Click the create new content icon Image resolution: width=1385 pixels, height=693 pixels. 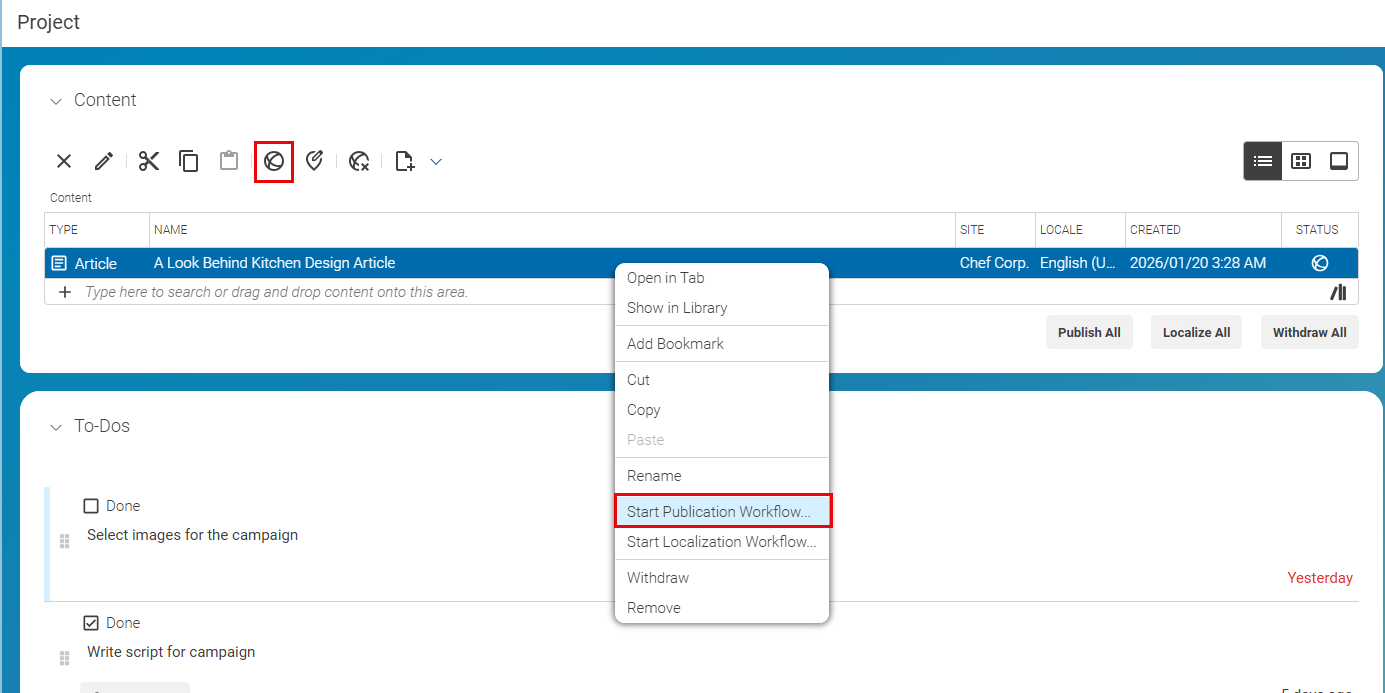tap(404, 161)
